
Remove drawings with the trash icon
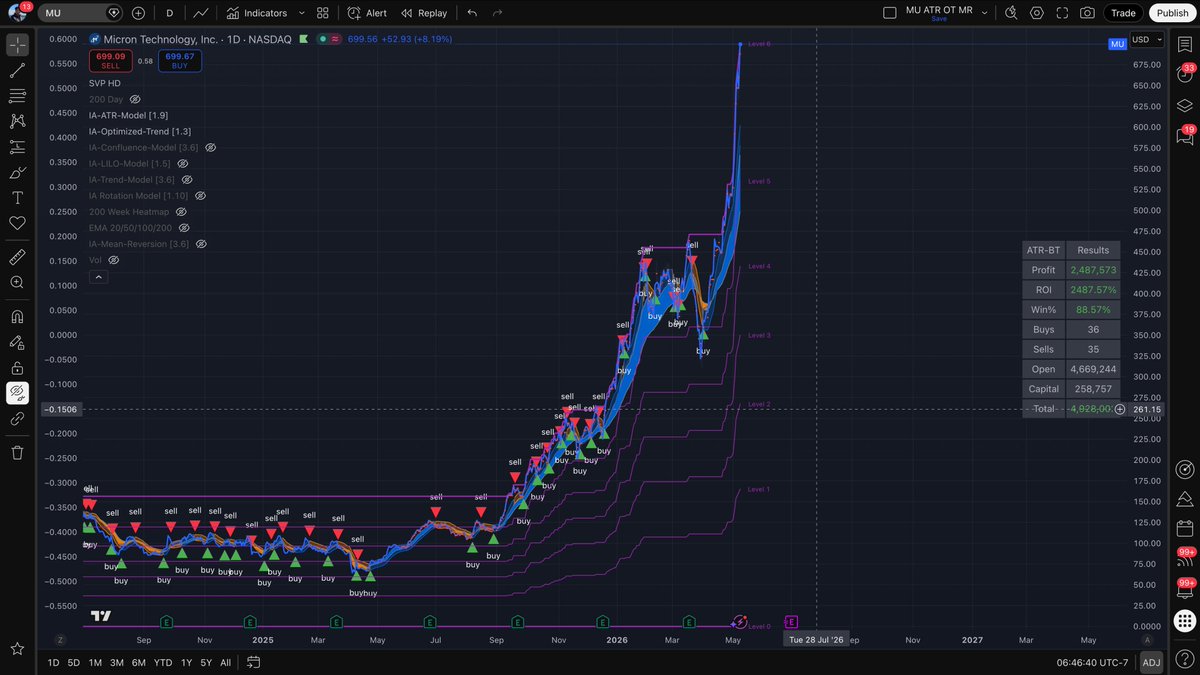(x=17, y=453)
